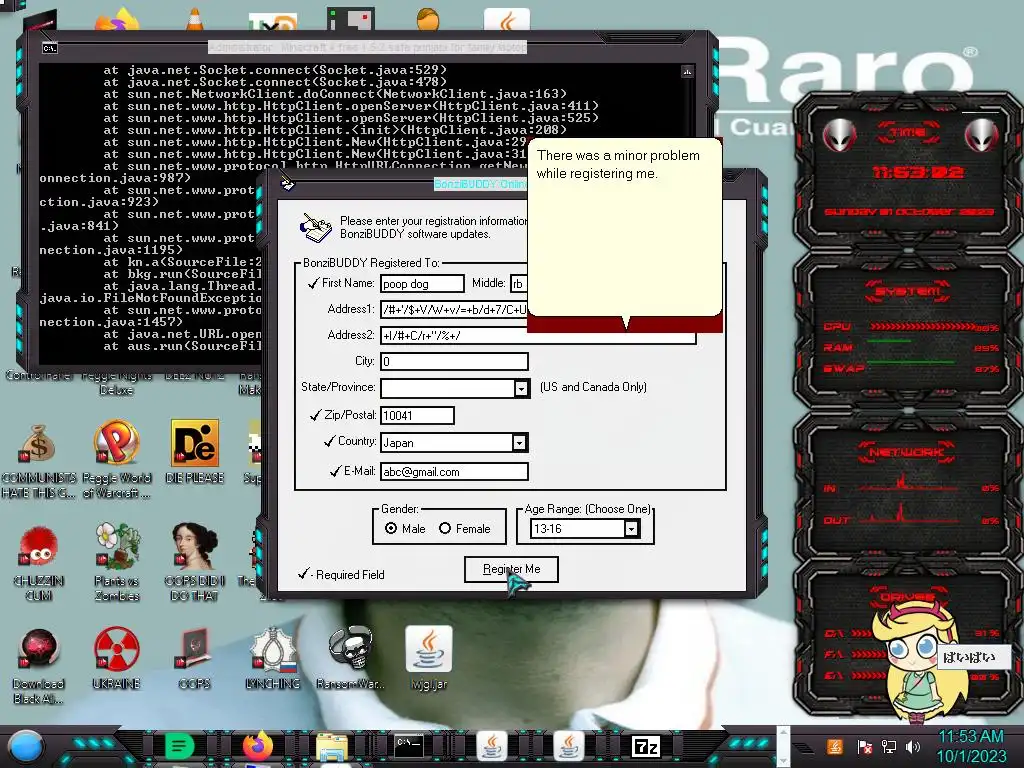Open Peggle World of Warcraft desktop icon
This screenshot has width=1024, height=768.
click(x=116, y=460)
